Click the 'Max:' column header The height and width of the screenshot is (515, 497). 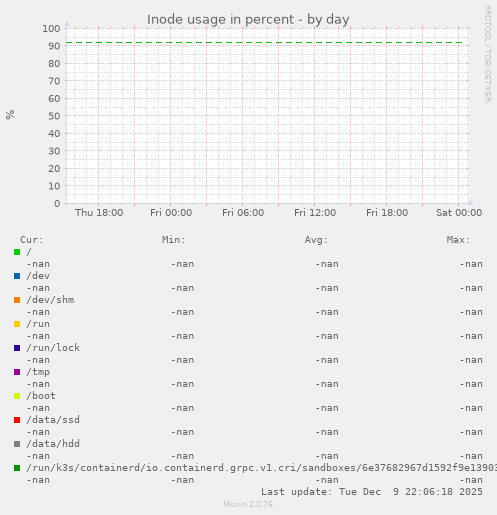coord(458,240)
